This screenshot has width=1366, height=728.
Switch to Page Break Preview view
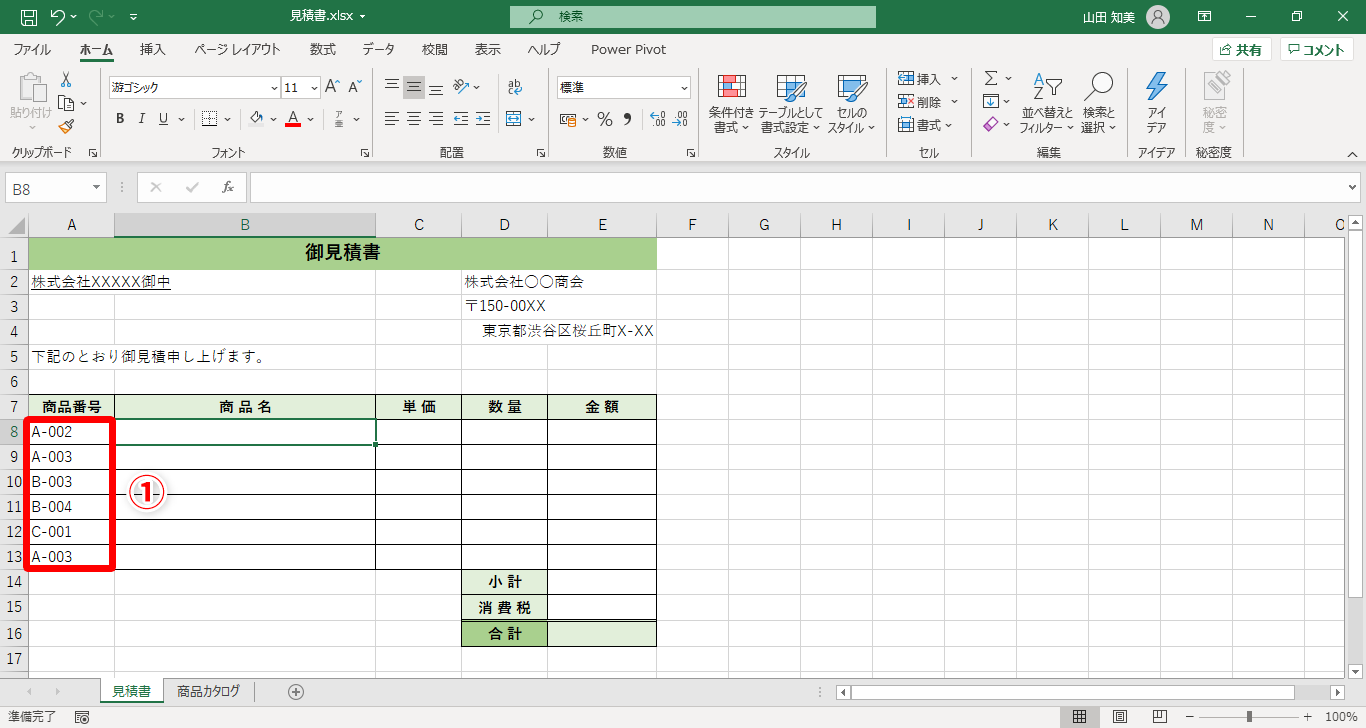point(1160,717)
